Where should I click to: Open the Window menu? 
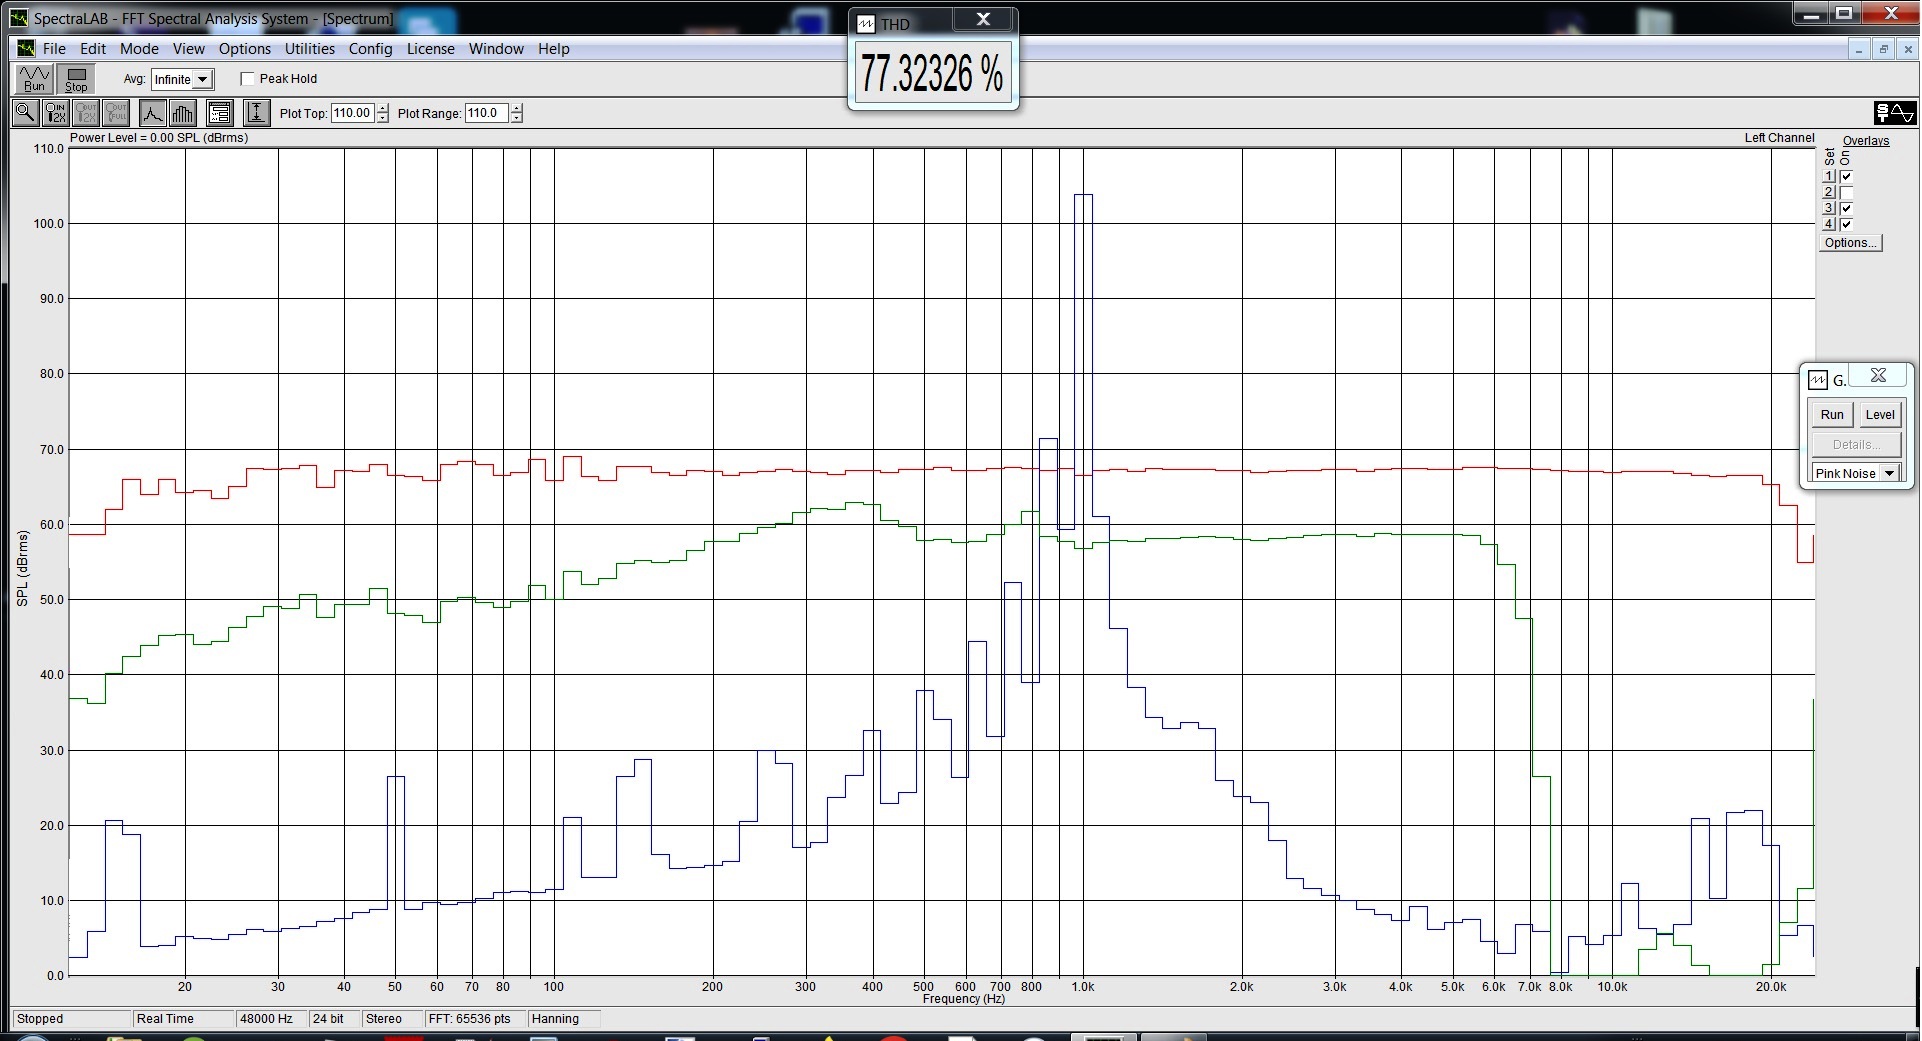pos(496,49)
